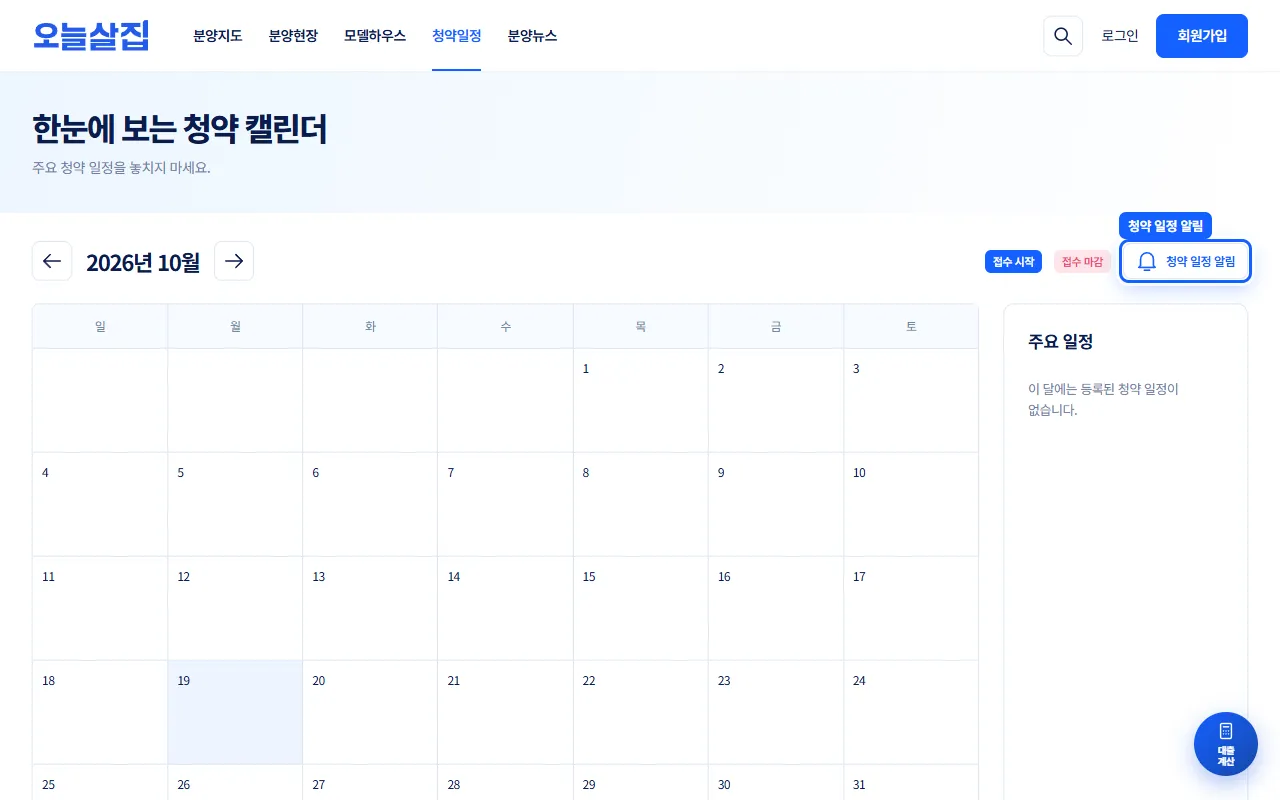Select October 1 on the calendar
The image size is (1280, 800).
pyautogui.click(x=641, y=400)
